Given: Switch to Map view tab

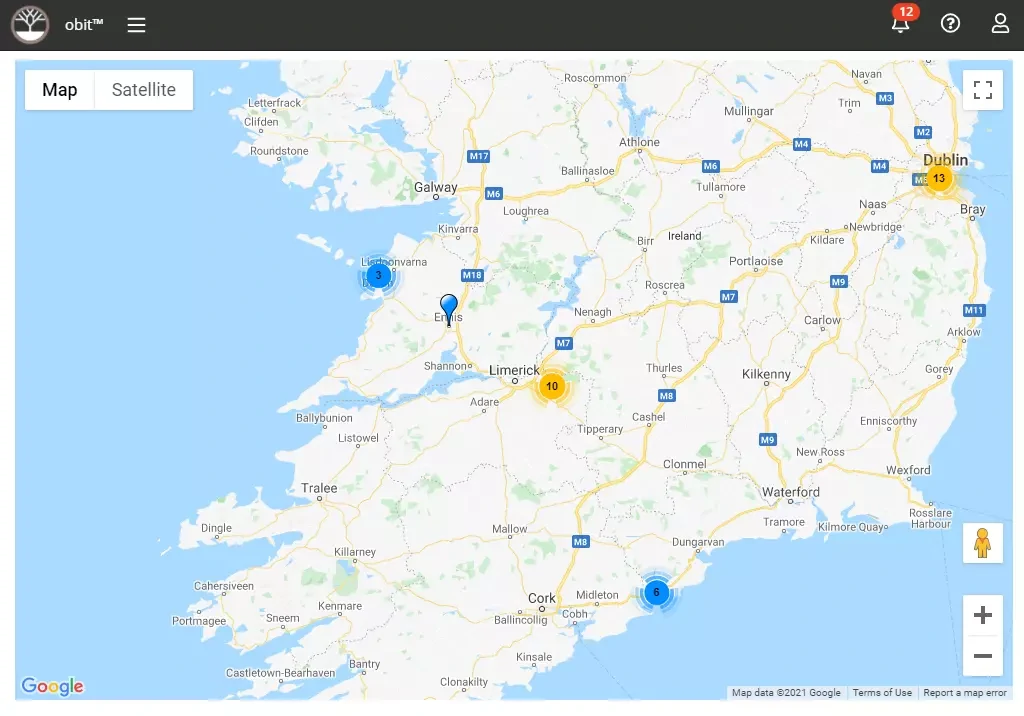Looking at the screenshot, I should coord(59,90).
